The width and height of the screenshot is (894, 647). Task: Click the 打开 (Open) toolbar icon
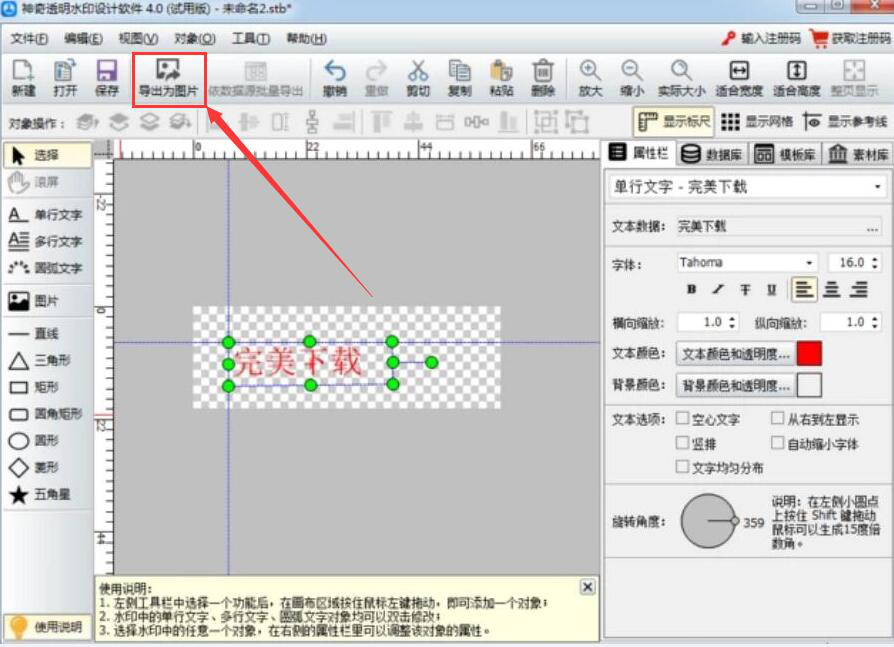point(65,78)
